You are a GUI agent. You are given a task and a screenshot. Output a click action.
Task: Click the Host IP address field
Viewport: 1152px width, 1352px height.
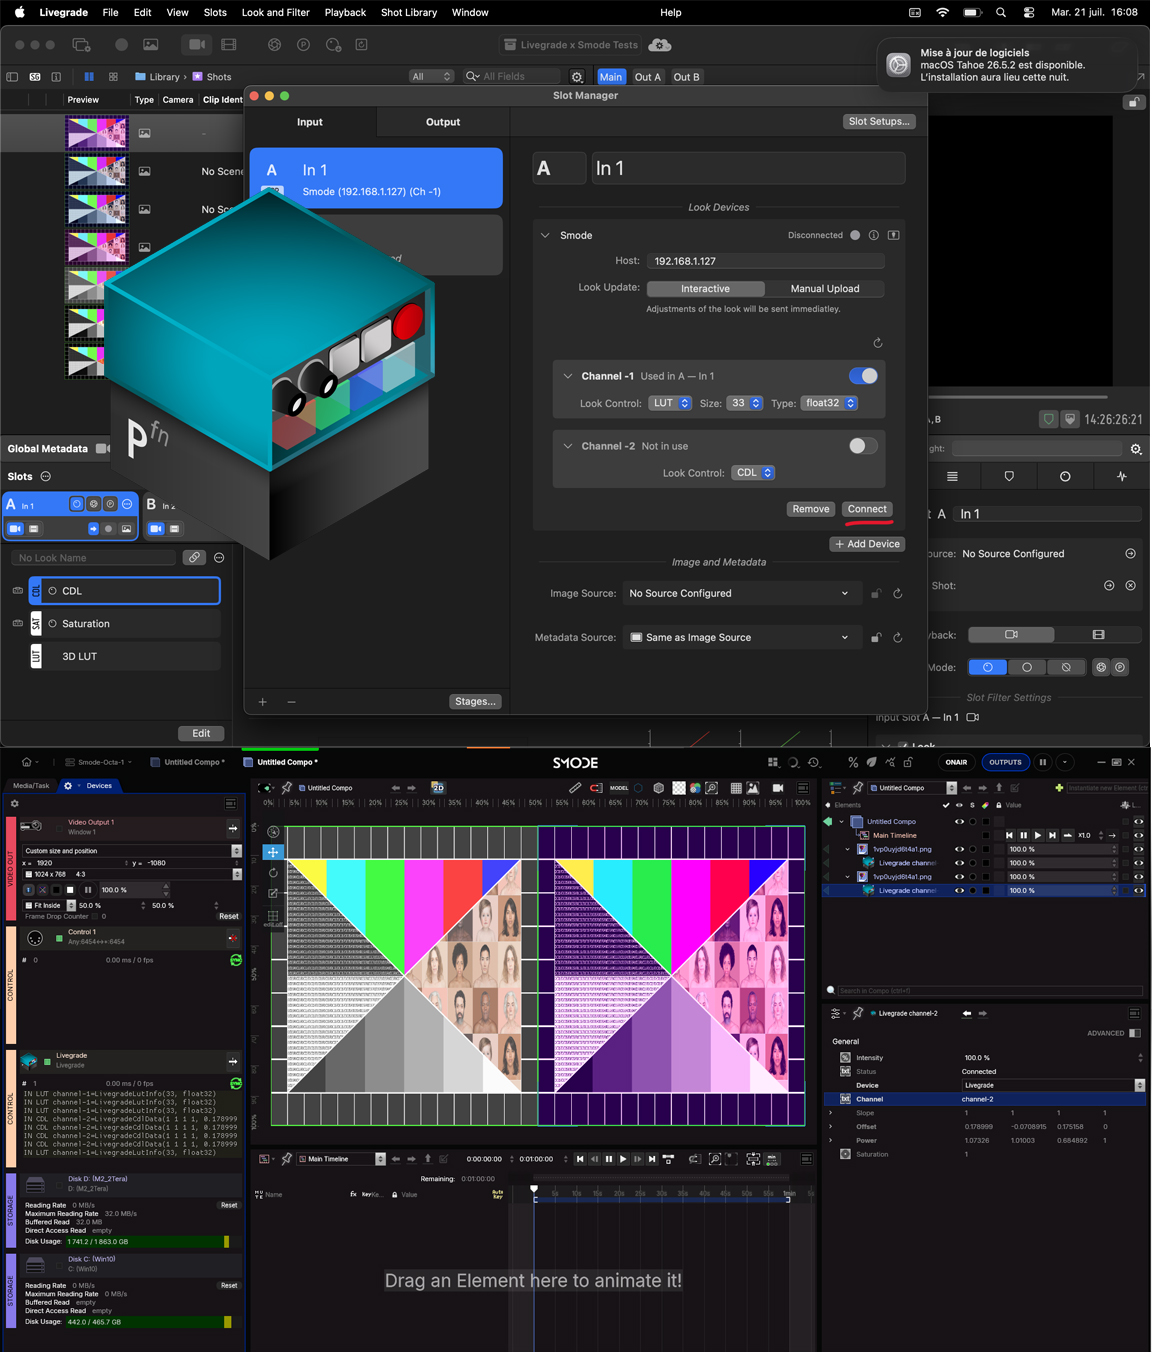coord(766,261)
